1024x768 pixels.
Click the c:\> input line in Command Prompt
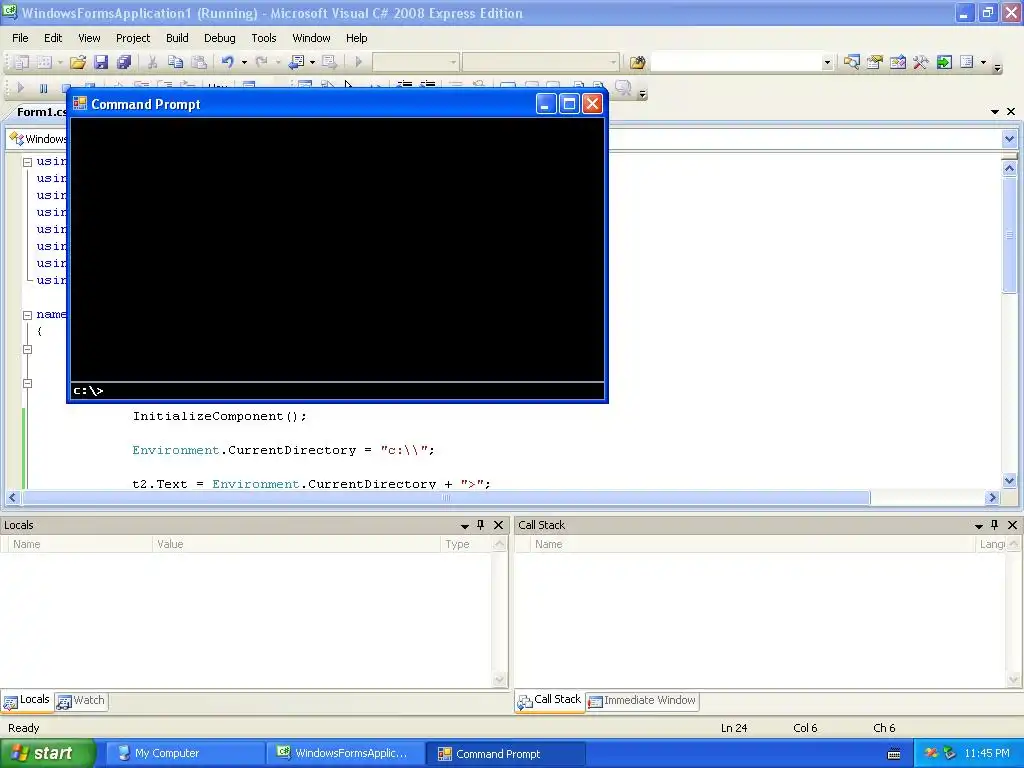click(x=337, y=391)
